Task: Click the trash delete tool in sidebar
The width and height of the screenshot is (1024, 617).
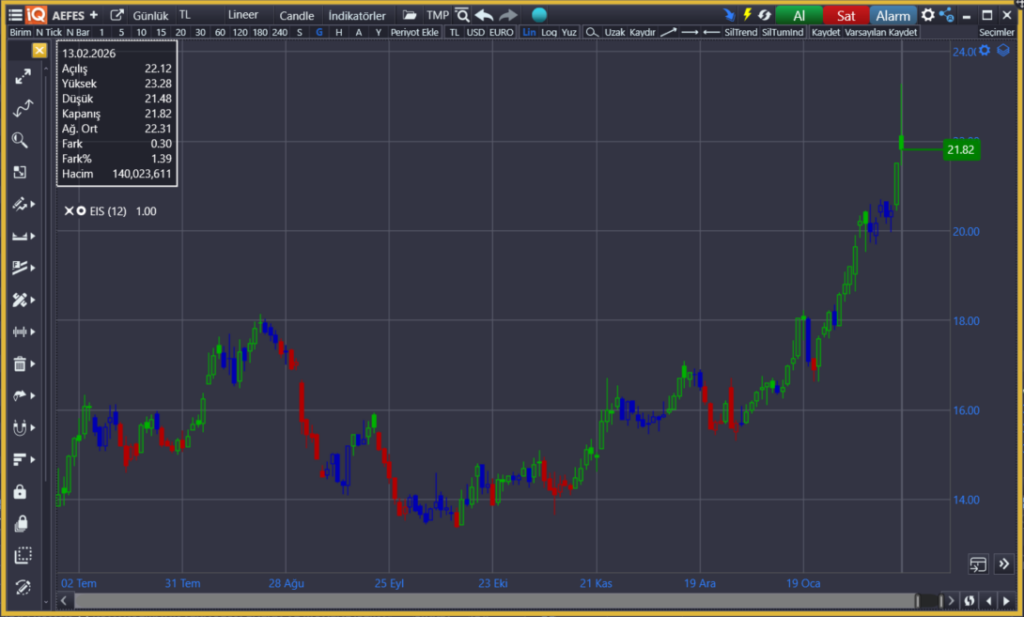Action: tap(20, 365)
